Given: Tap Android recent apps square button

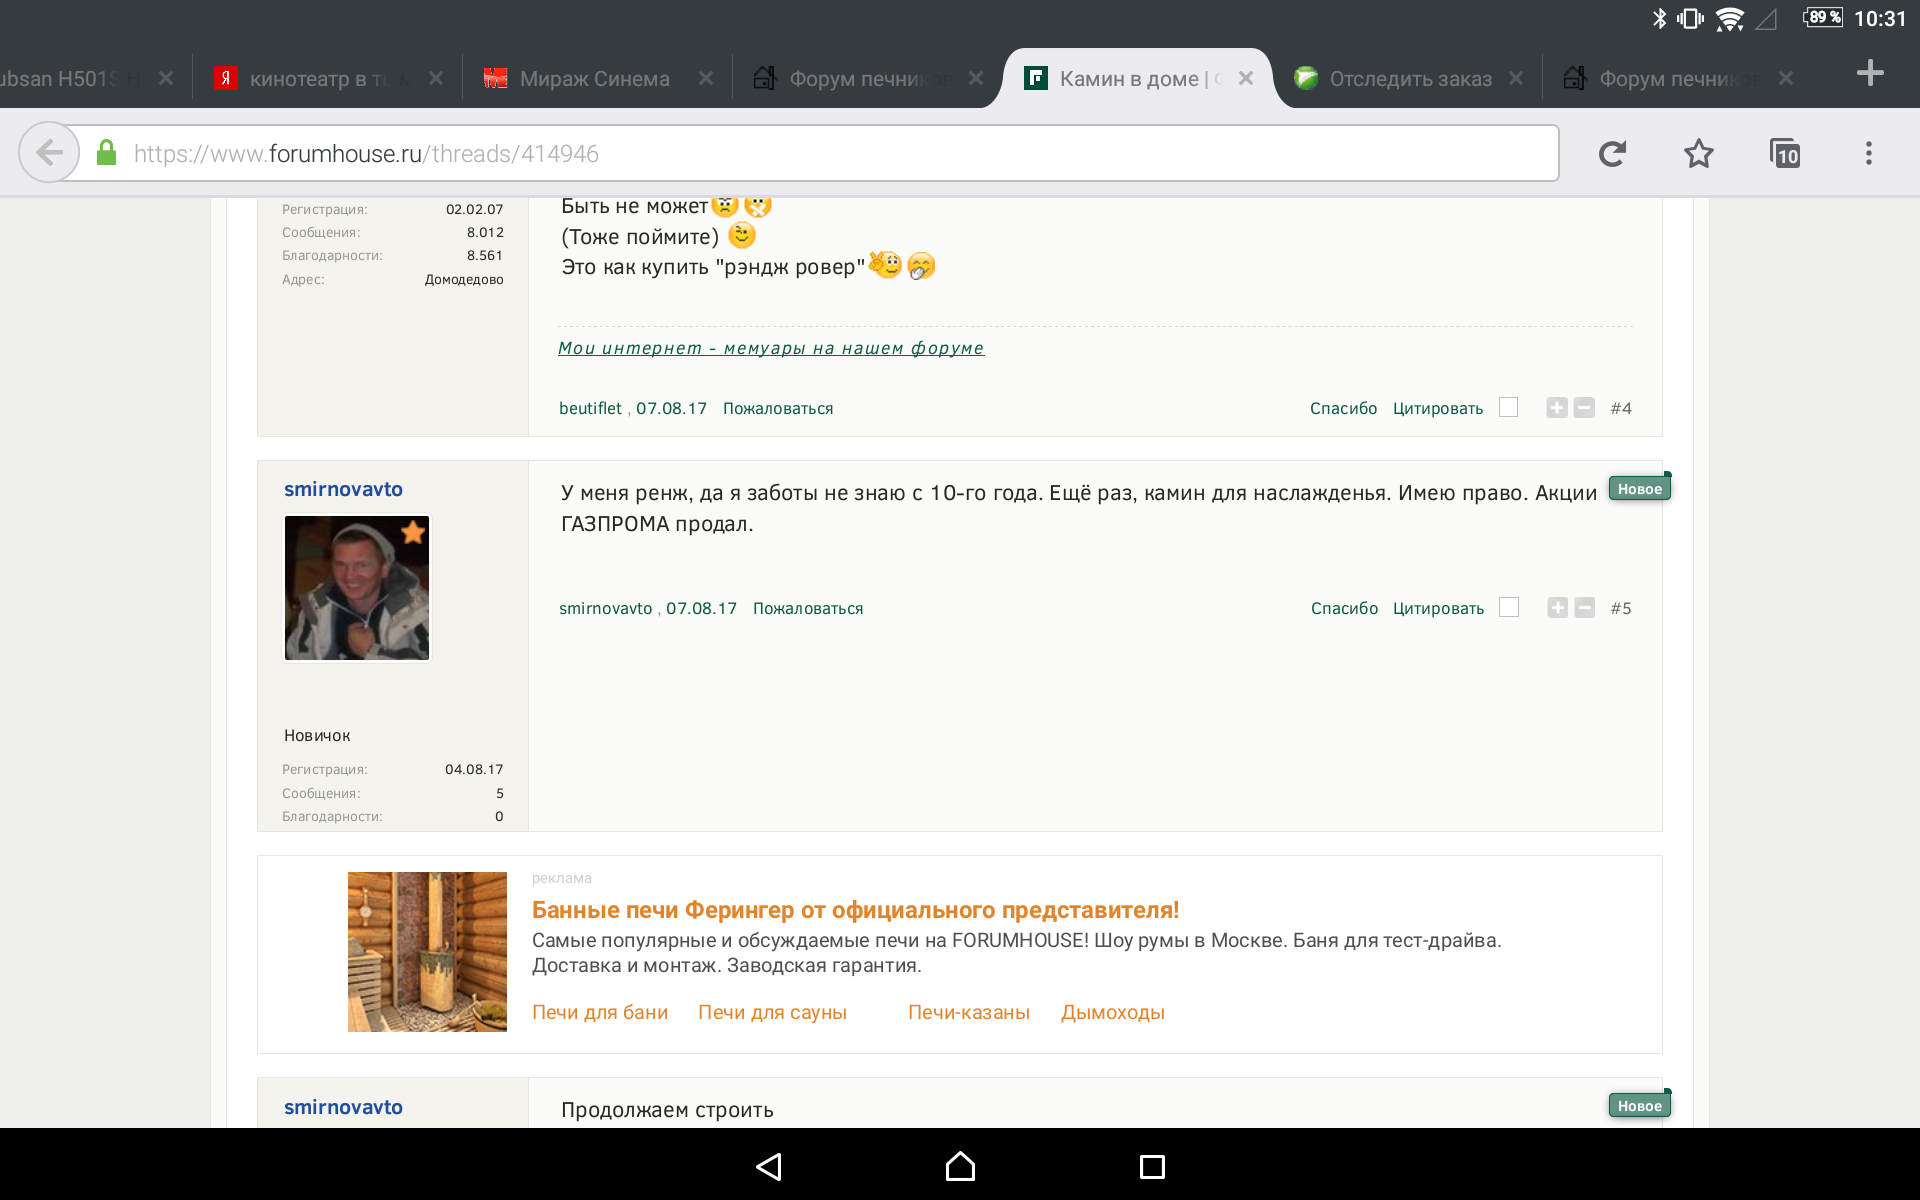Looking at the screenshot, I should coord(1152,1166).
